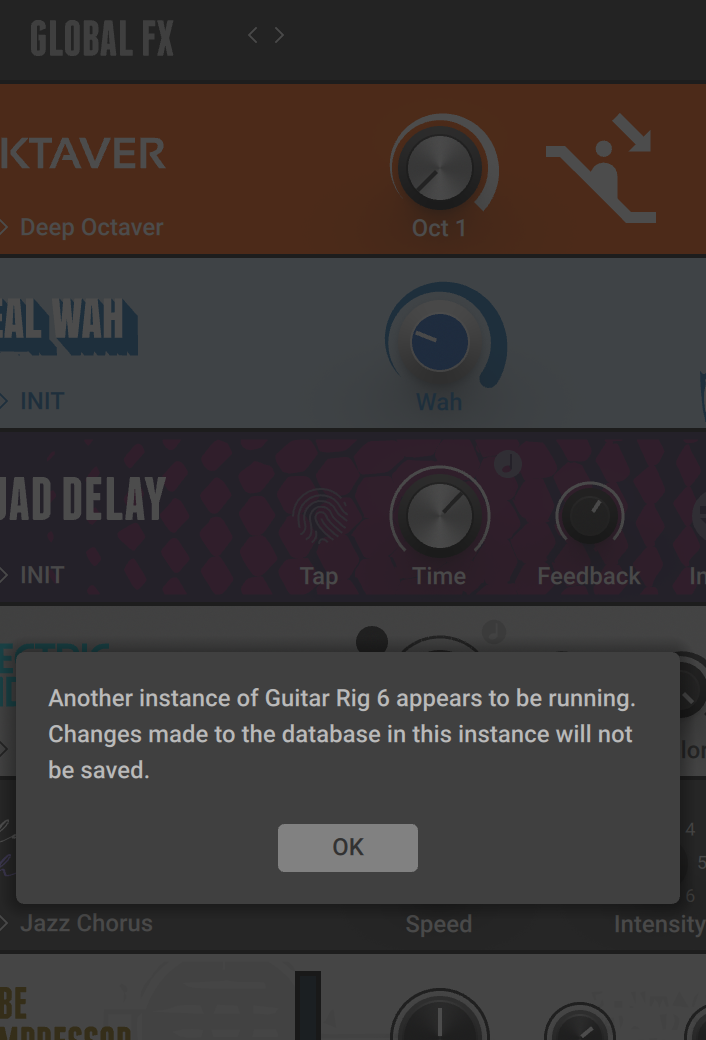Screen dimensions: 706x1040
Task: Click the Oct 1 knob on Oktaver
Action: (x=440, y=168)
